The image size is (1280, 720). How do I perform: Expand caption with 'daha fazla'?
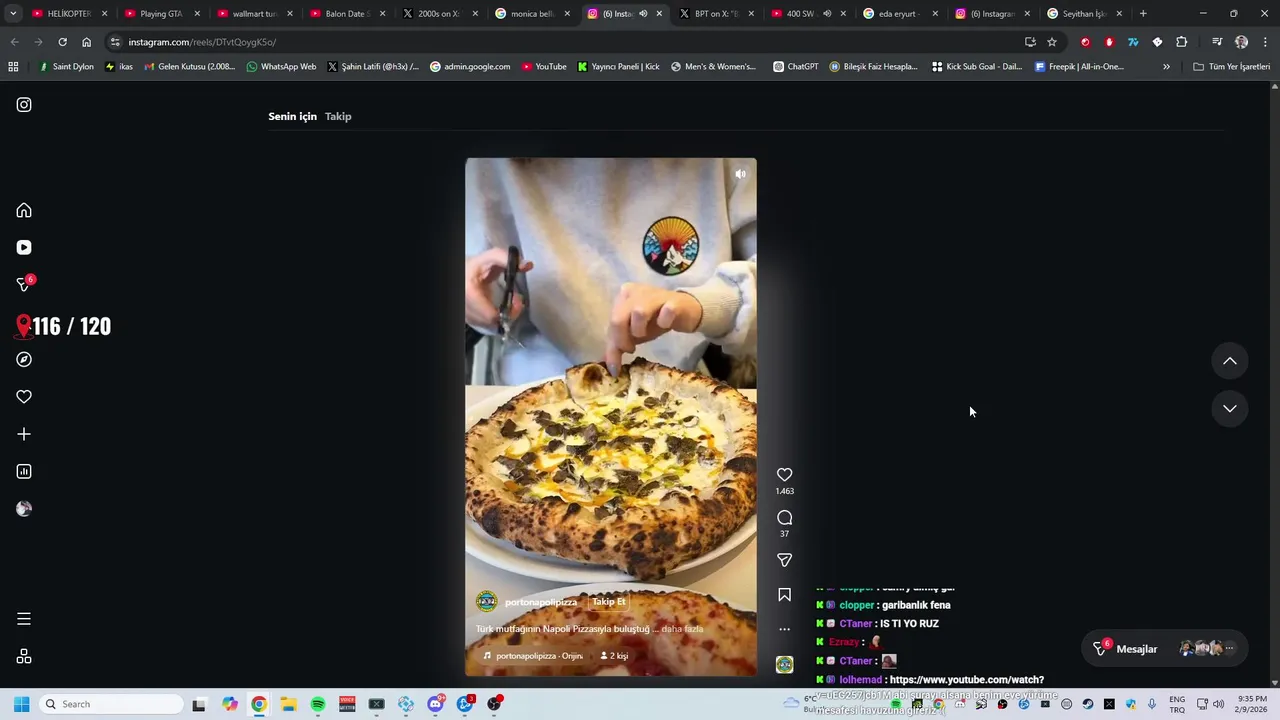(x=682, y=629)
